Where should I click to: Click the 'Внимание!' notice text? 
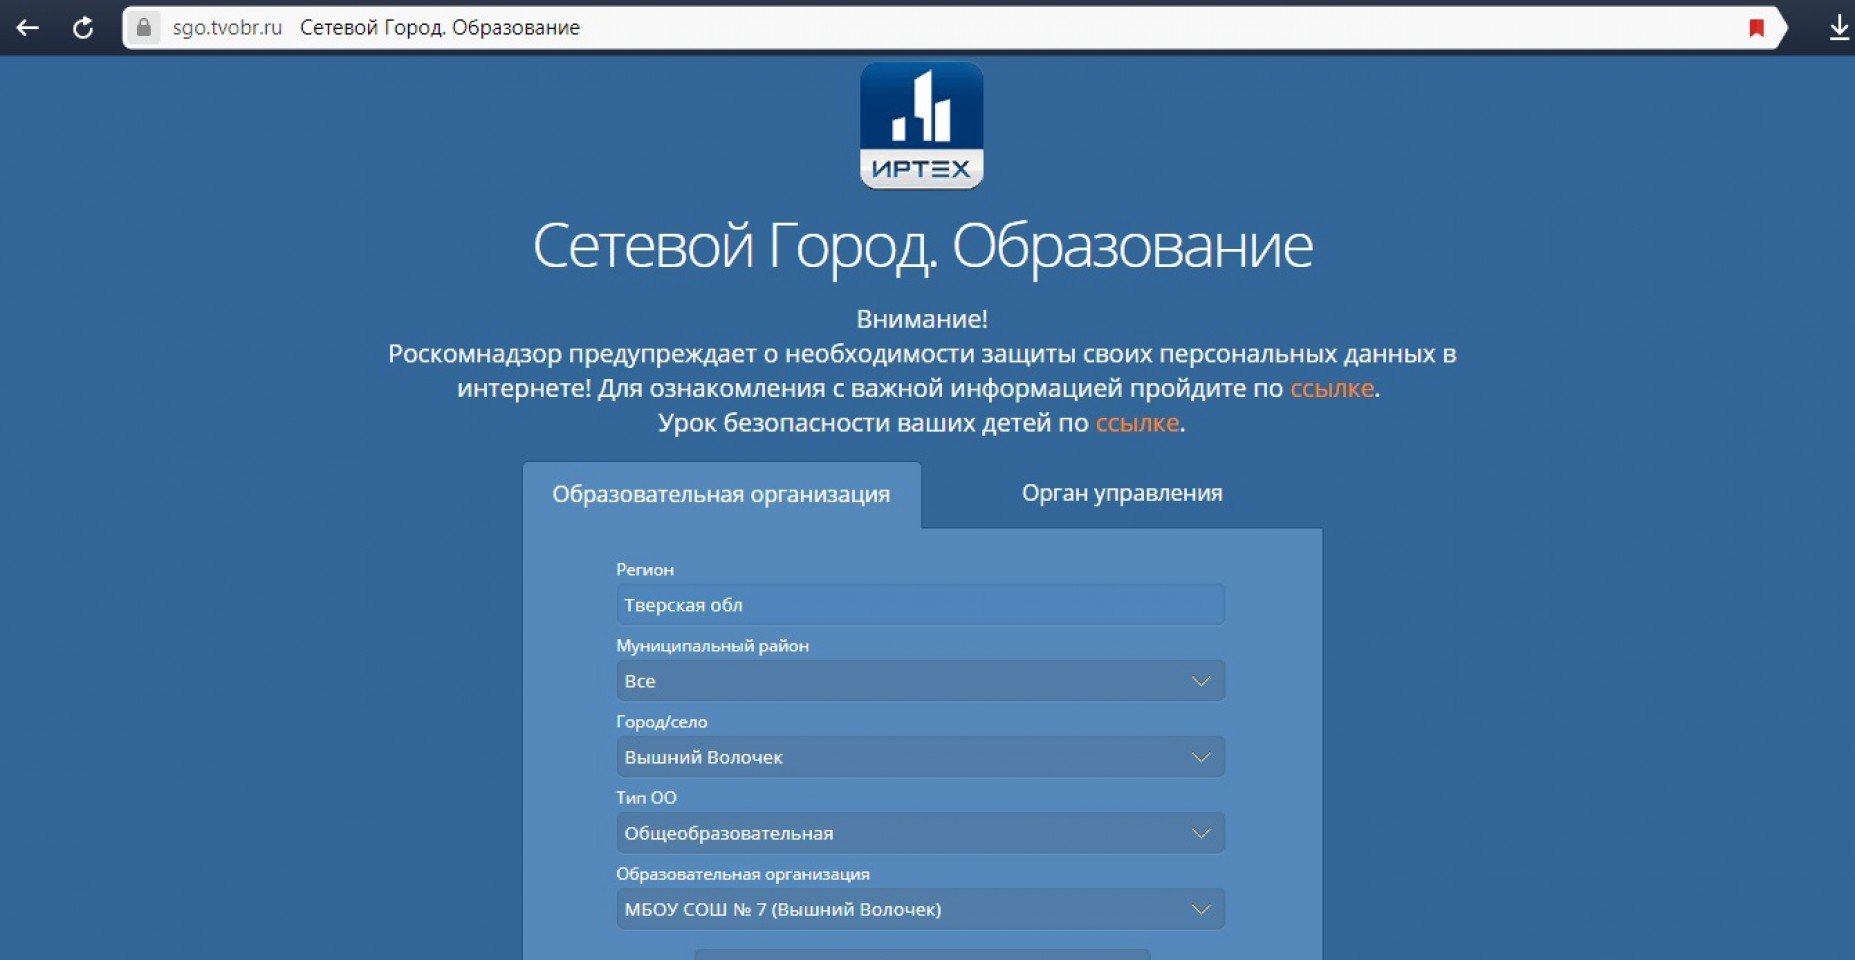[921, 319]
